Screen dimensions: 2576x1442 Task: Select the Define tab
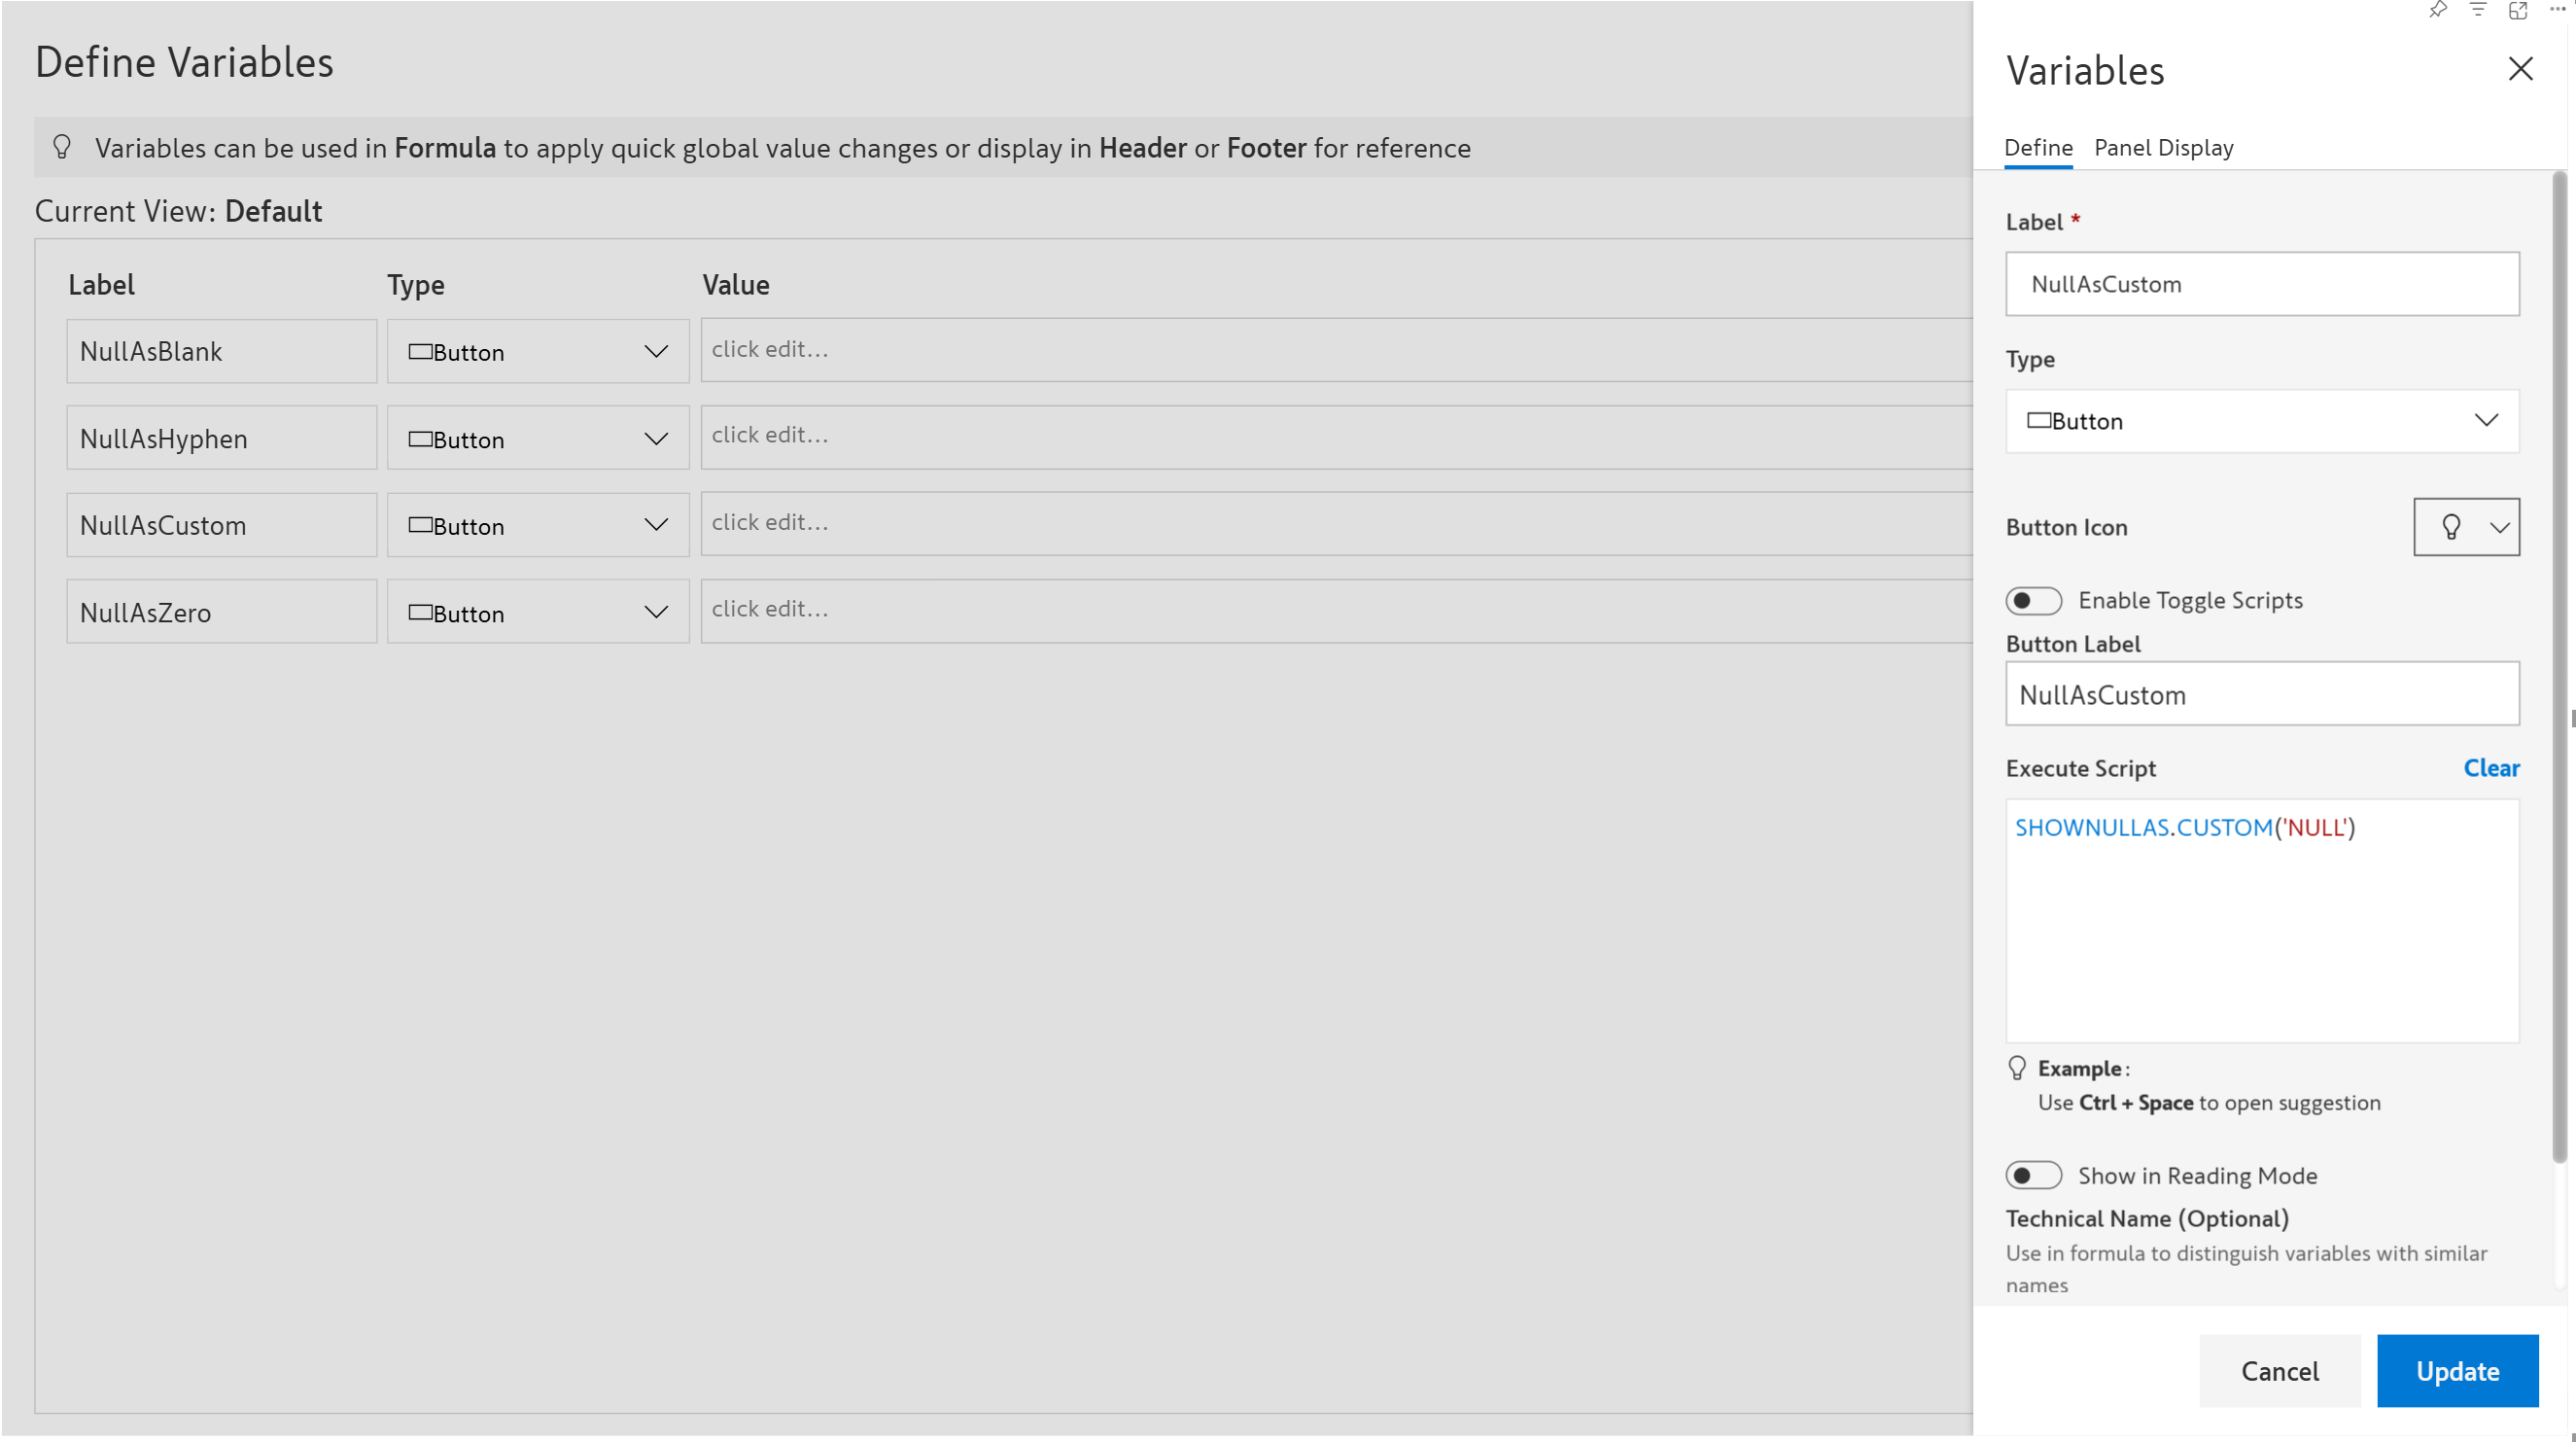[x=2038, y=148]
